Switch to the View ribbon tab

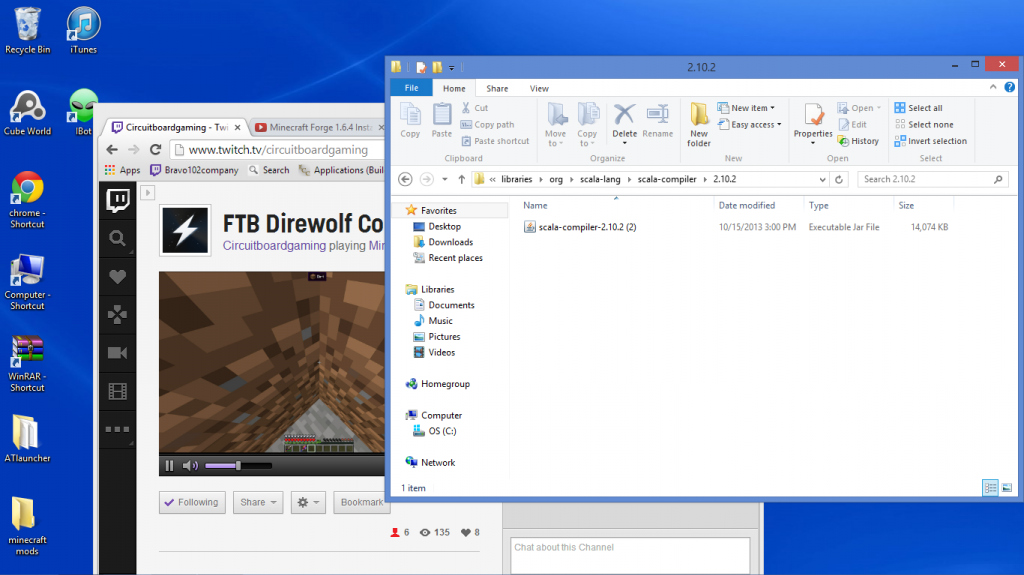point(539,88)
